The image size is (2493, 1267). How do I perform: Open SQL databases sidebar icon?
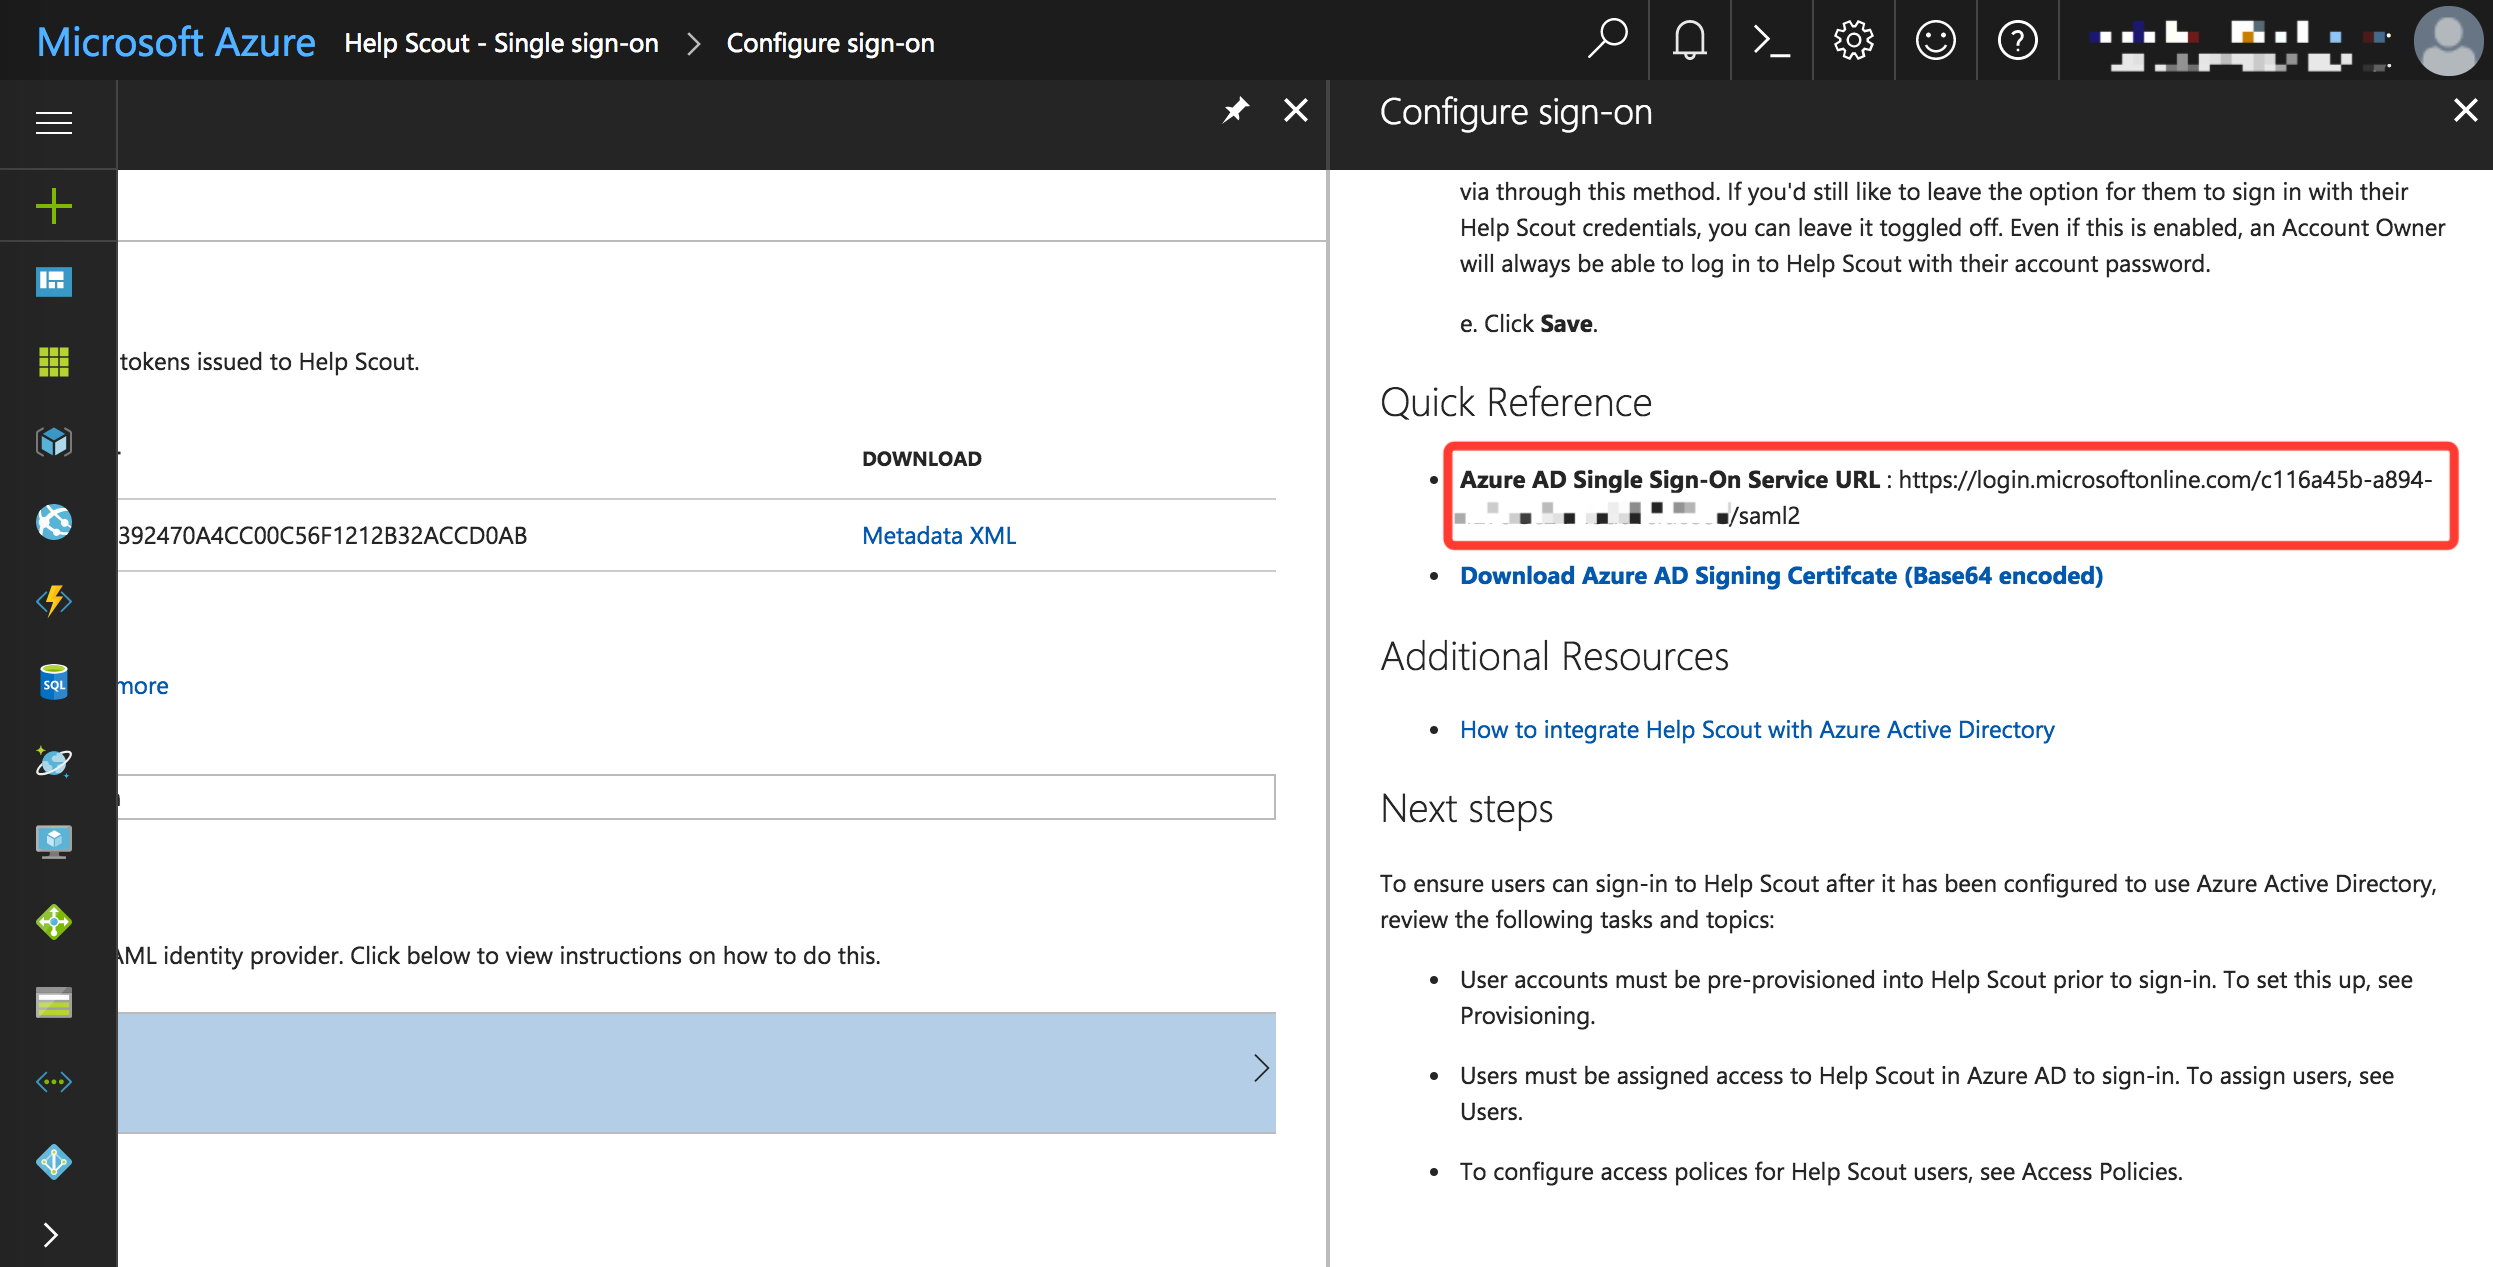[x=54, y=683]
